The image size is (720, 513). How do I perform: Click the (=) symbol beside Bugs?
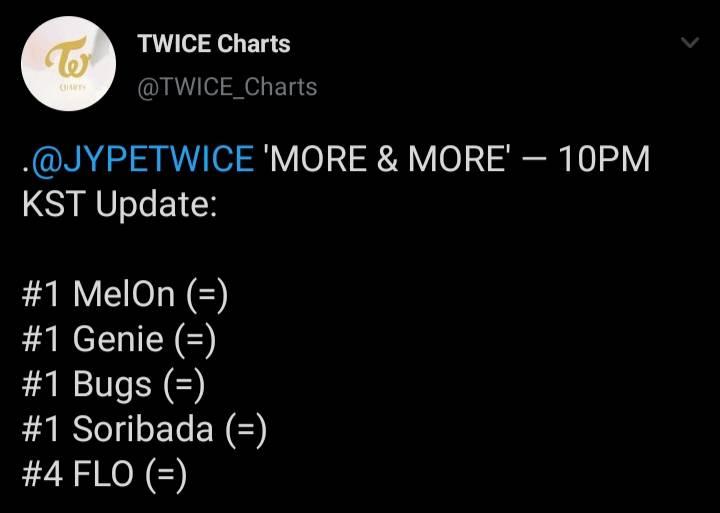pyautogui.click(x=184, y=385)
